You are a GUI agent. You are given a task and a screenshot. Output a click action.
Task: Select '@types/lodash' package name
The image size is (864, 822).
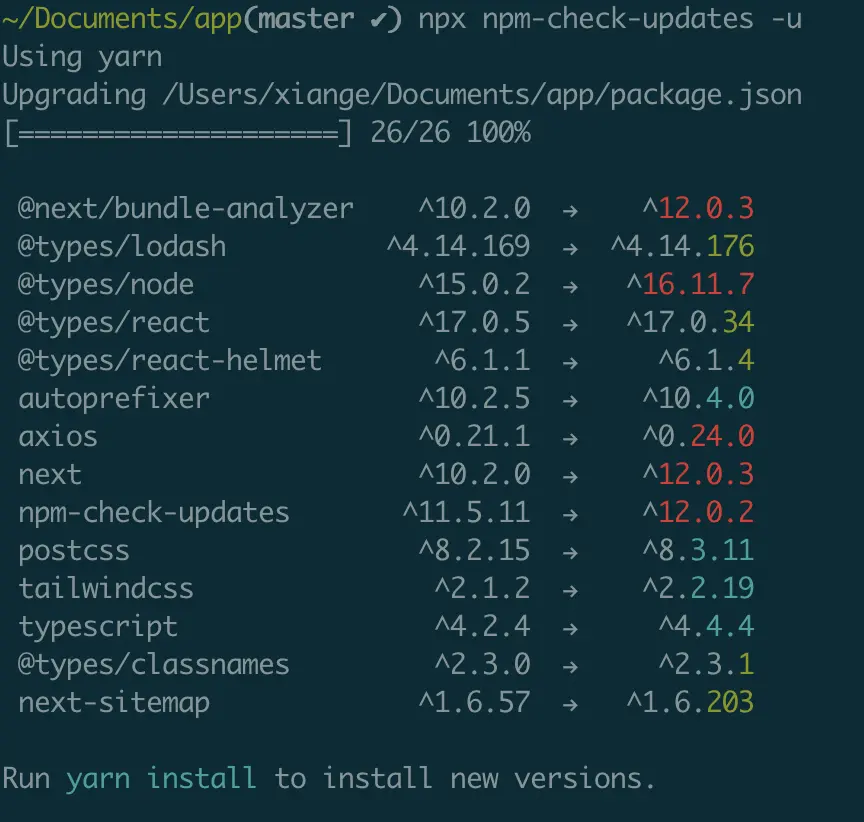[x=122, y=247]
